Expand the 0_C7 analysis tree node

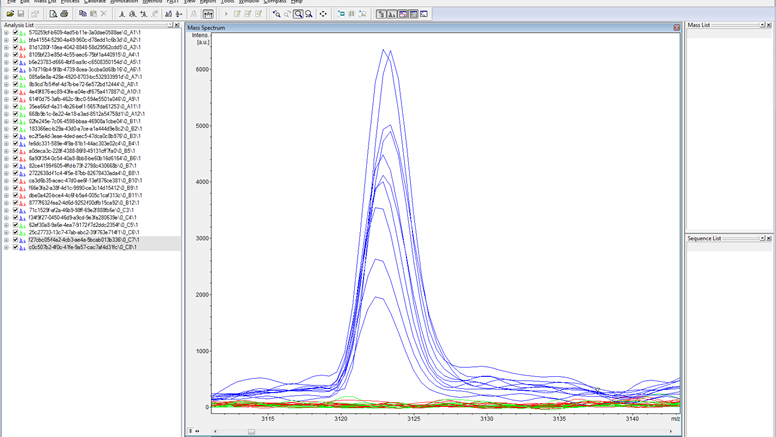6,240
